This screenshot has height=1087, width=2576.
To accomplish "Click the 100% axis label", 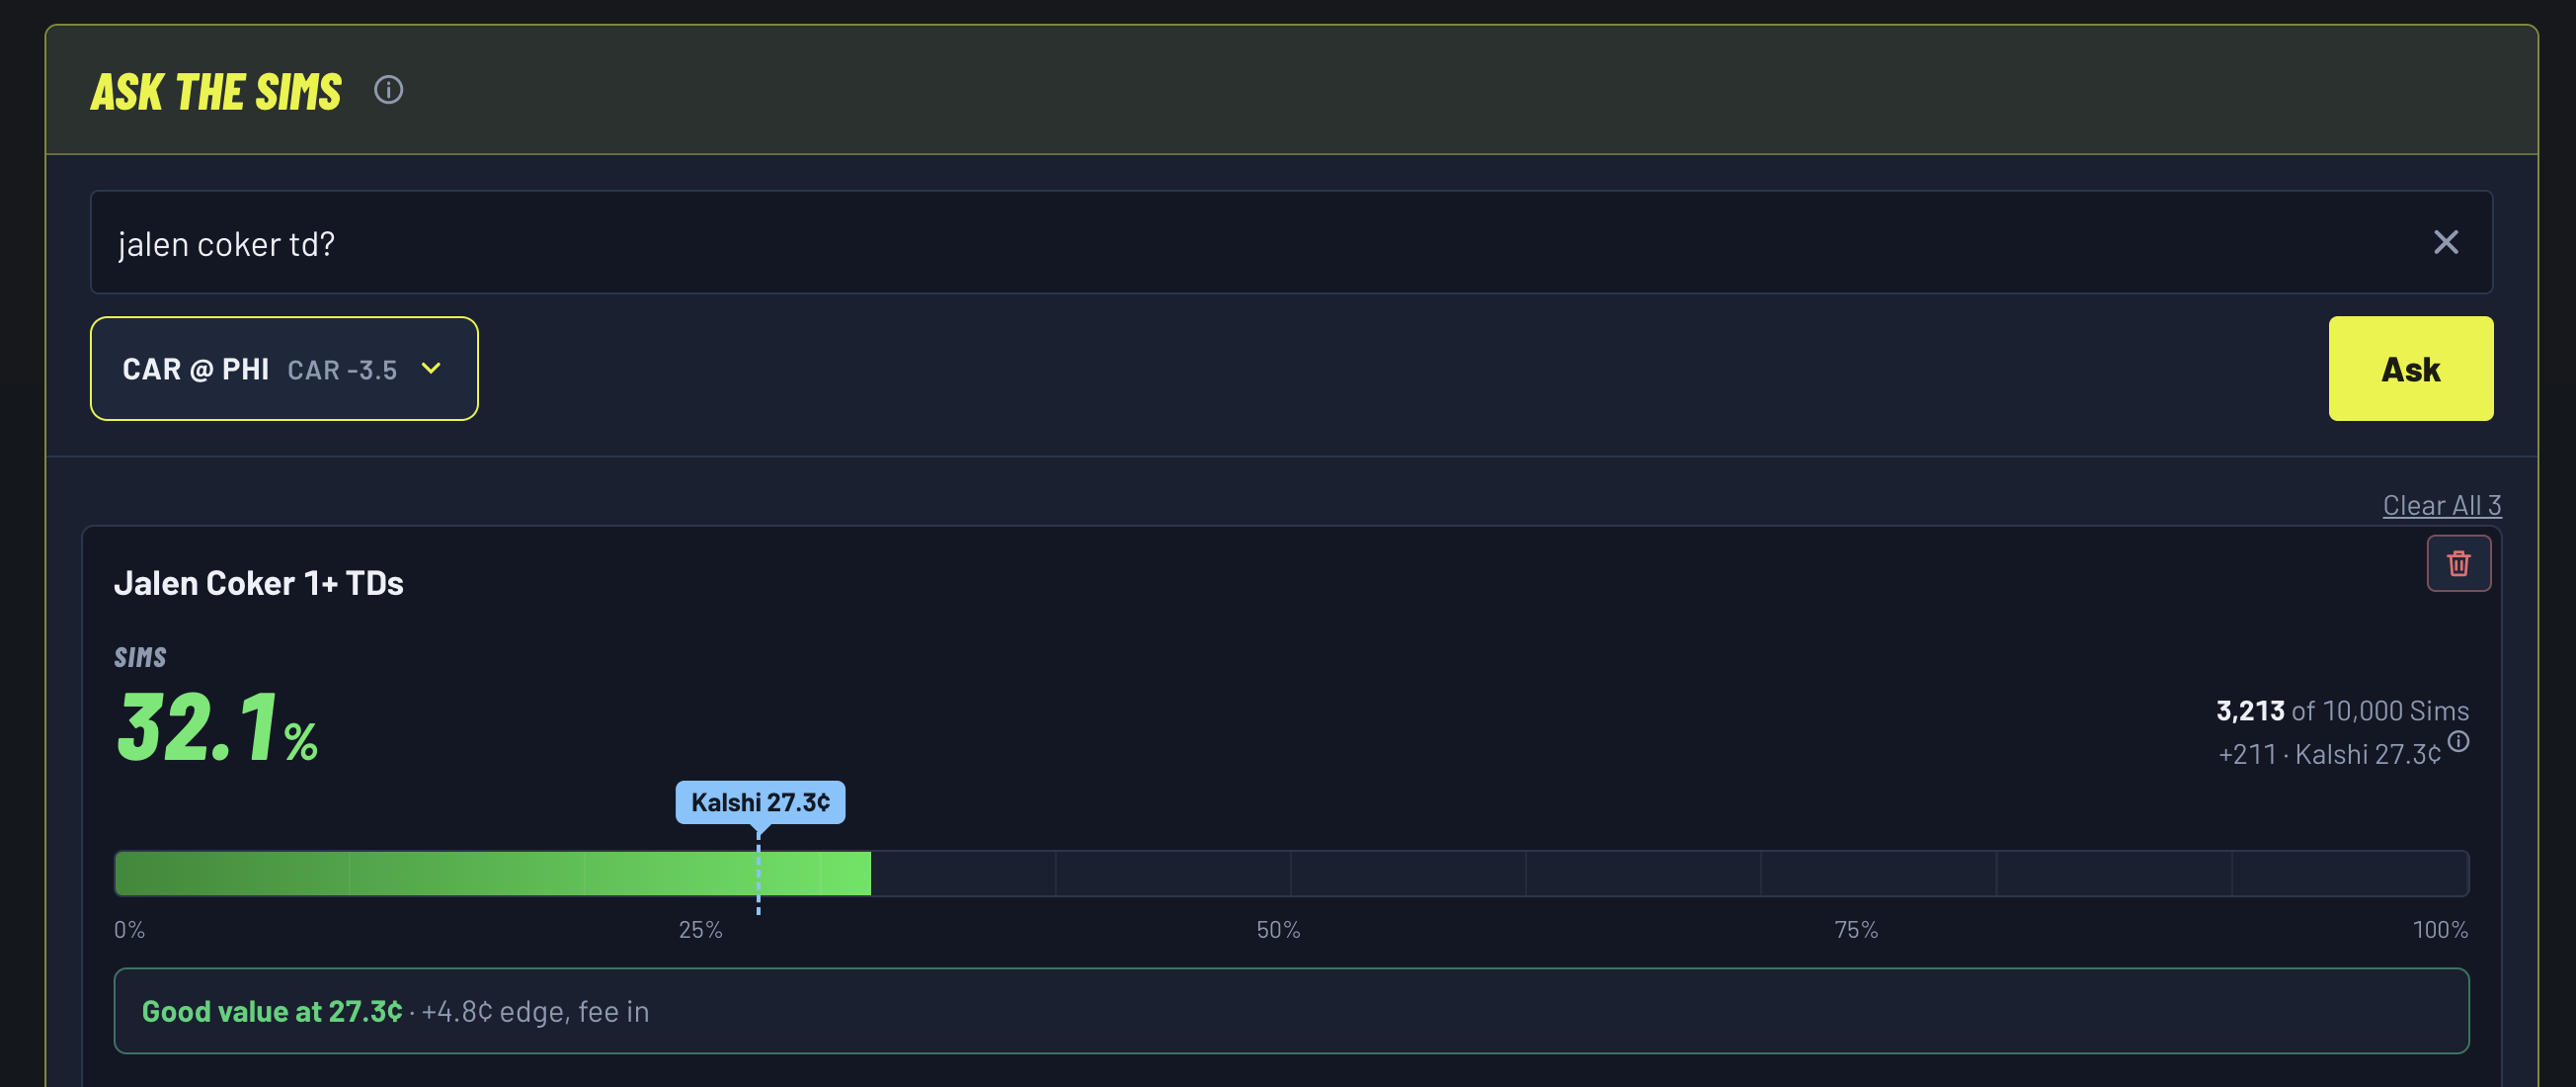I will coord(2440,929).
